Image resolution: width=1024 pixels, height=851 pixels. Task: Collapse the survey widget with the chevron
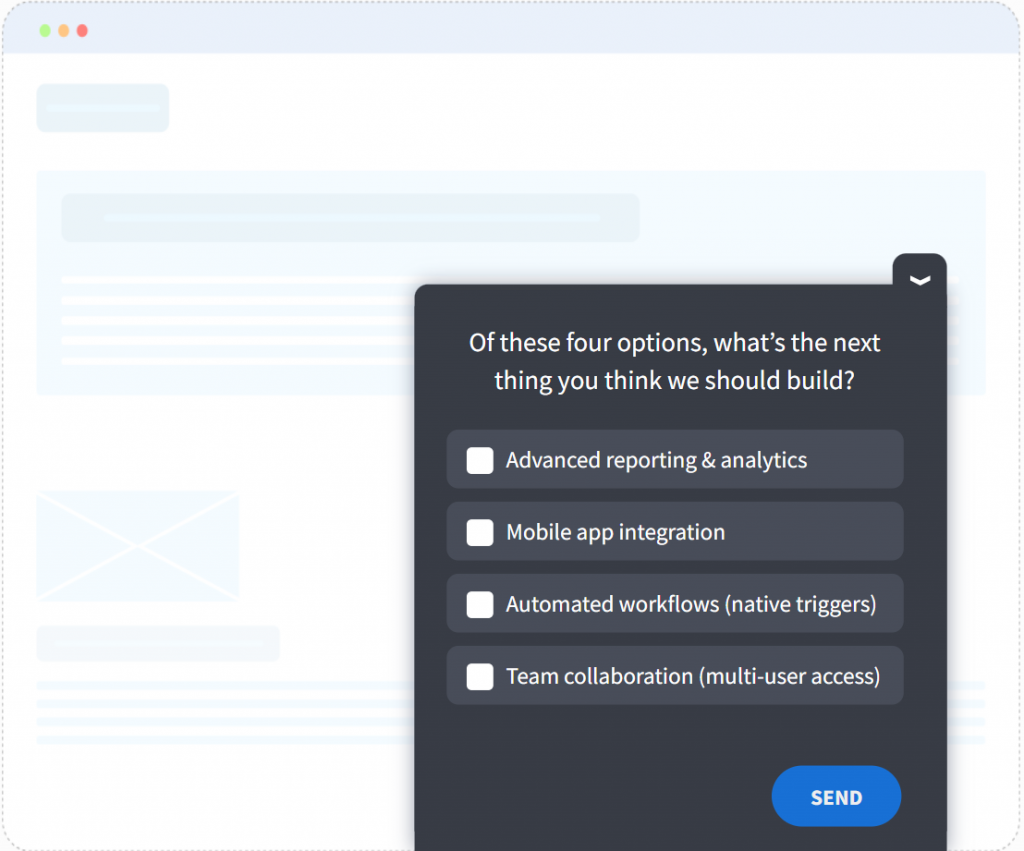[x=920, y=280]
